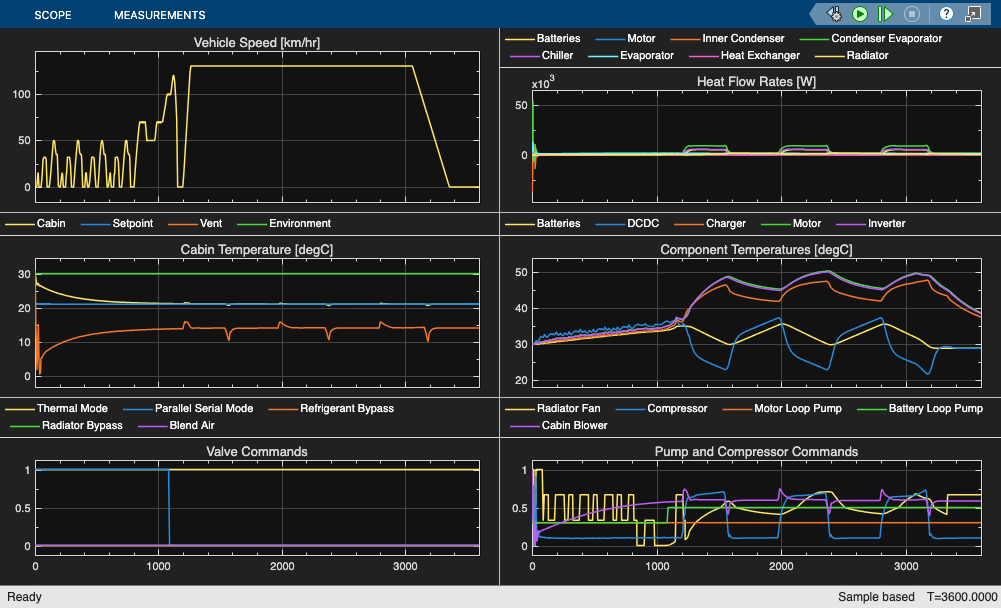Toggle the Inverter legend entry
The width and height of the screenshot is (1001, 608).
871,224
